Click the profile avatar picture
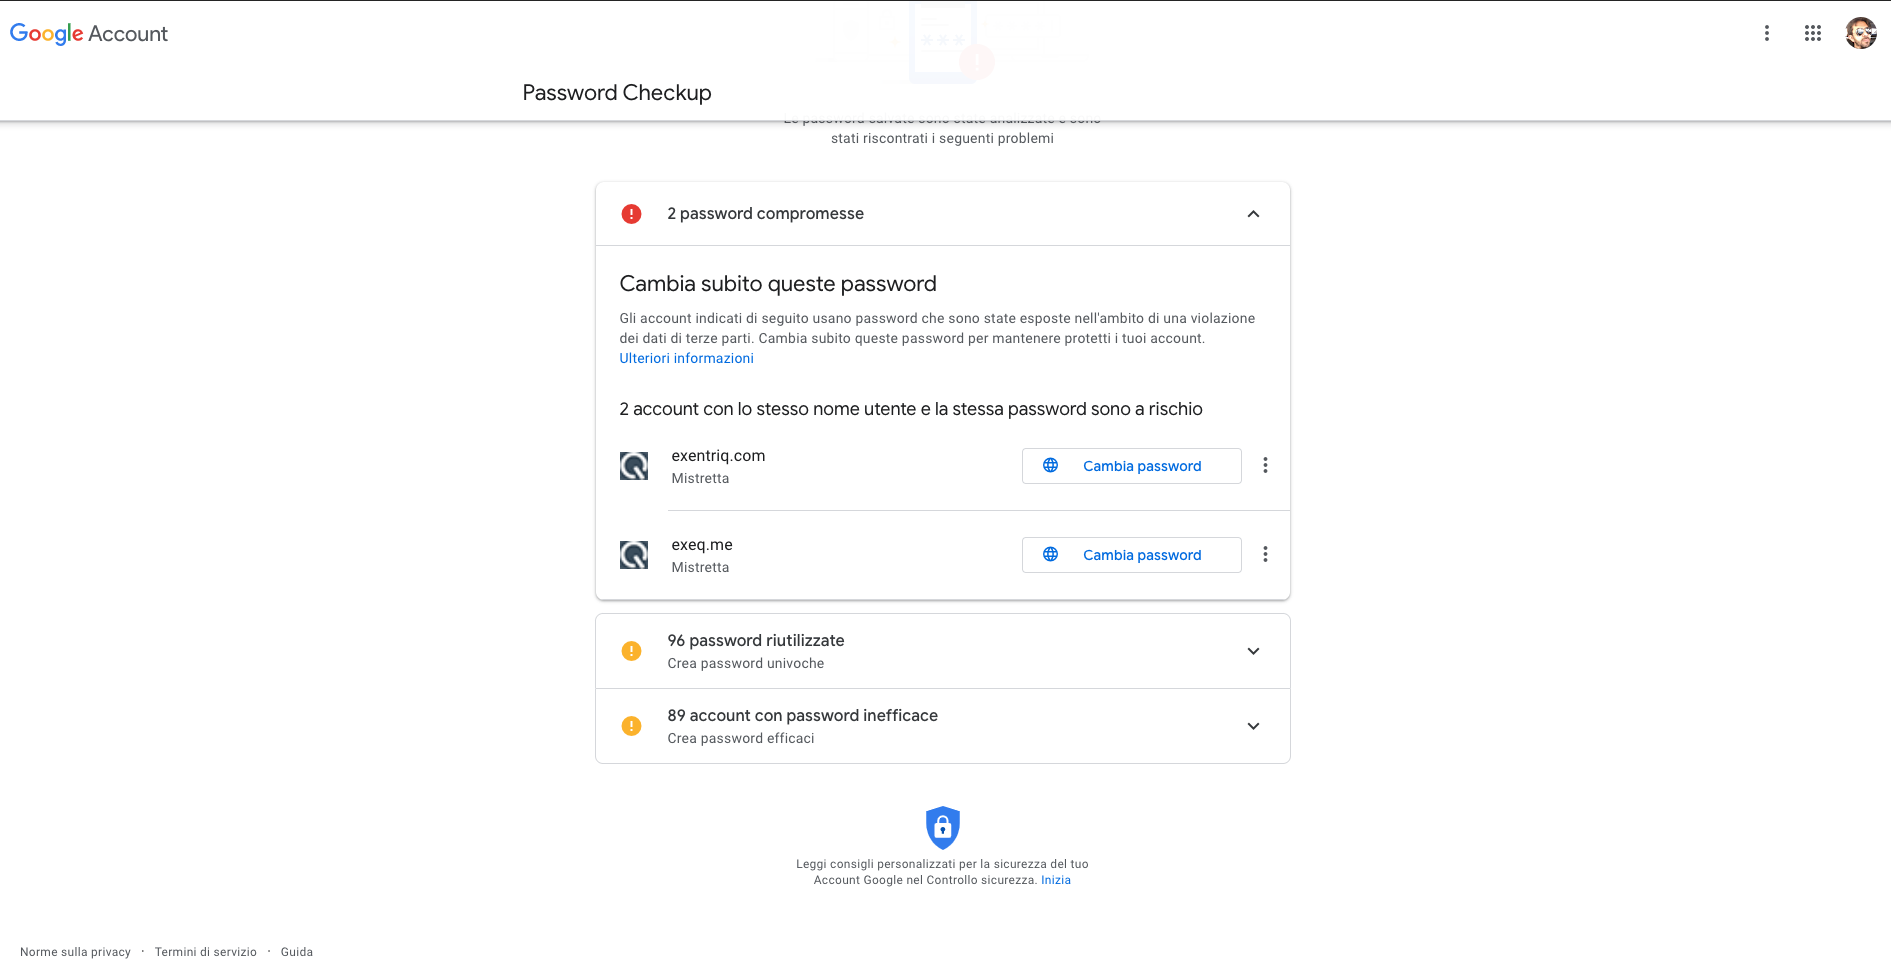This screenshot has height=959, width=1891. click(x=1860, y=33)
